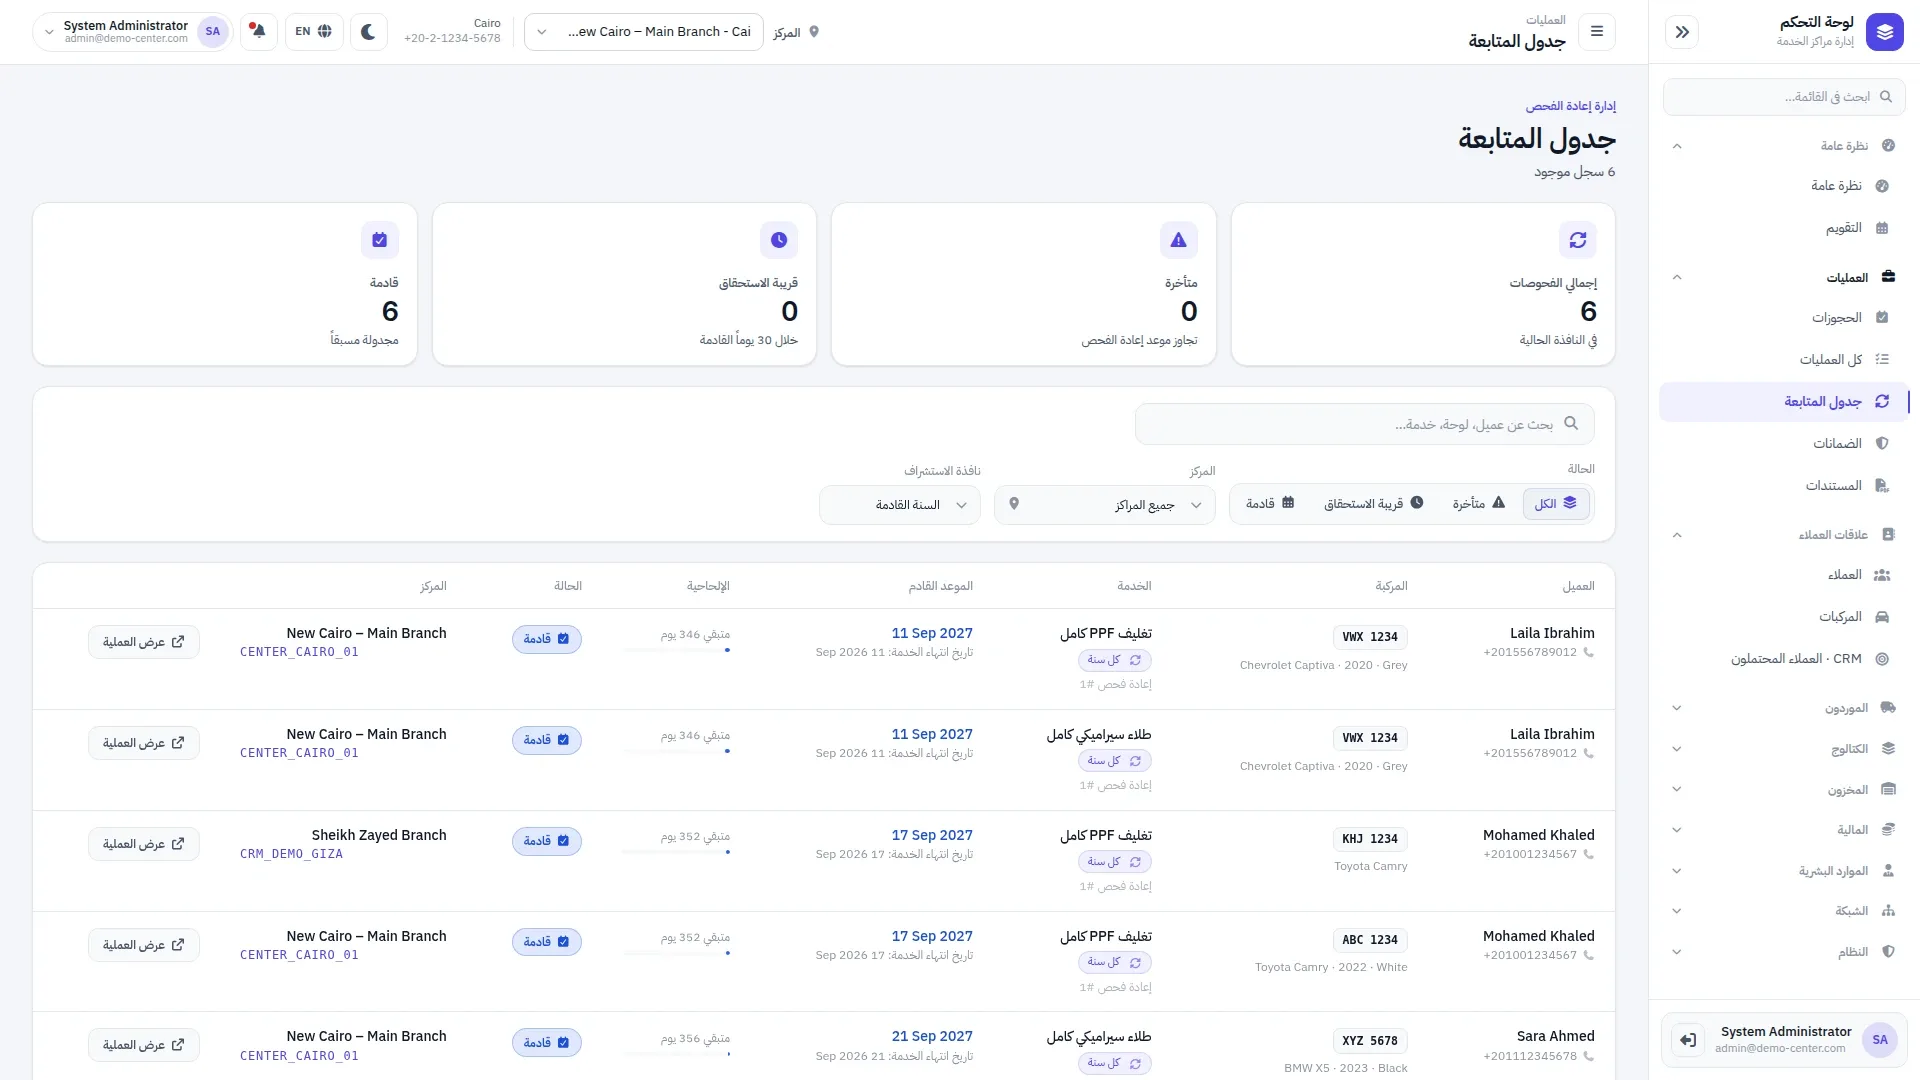Click the logout icon beside System Administrator
Image resolution: width=1920 pixels, height=1080 pixels.
coord(1688,1040)
